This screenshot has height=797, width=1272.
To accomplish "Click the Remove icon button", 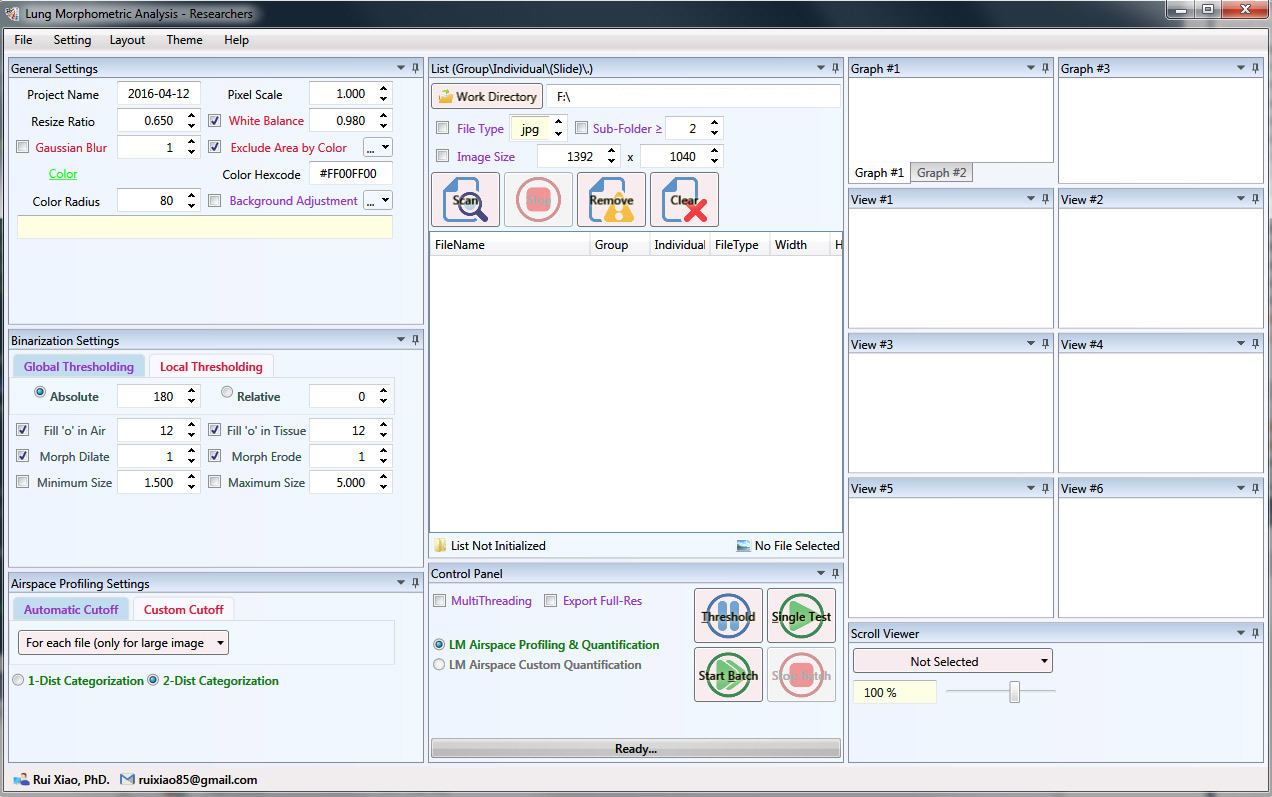I will [x=611, y=200].
